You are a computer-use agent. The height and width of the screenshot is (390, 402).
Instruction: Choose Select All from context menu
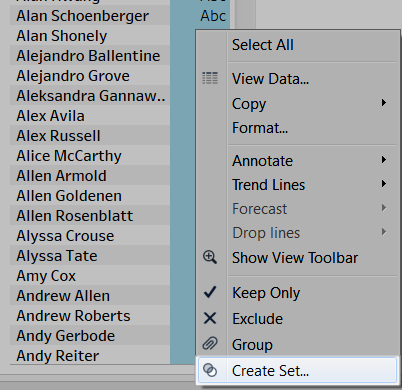(263, 45)
